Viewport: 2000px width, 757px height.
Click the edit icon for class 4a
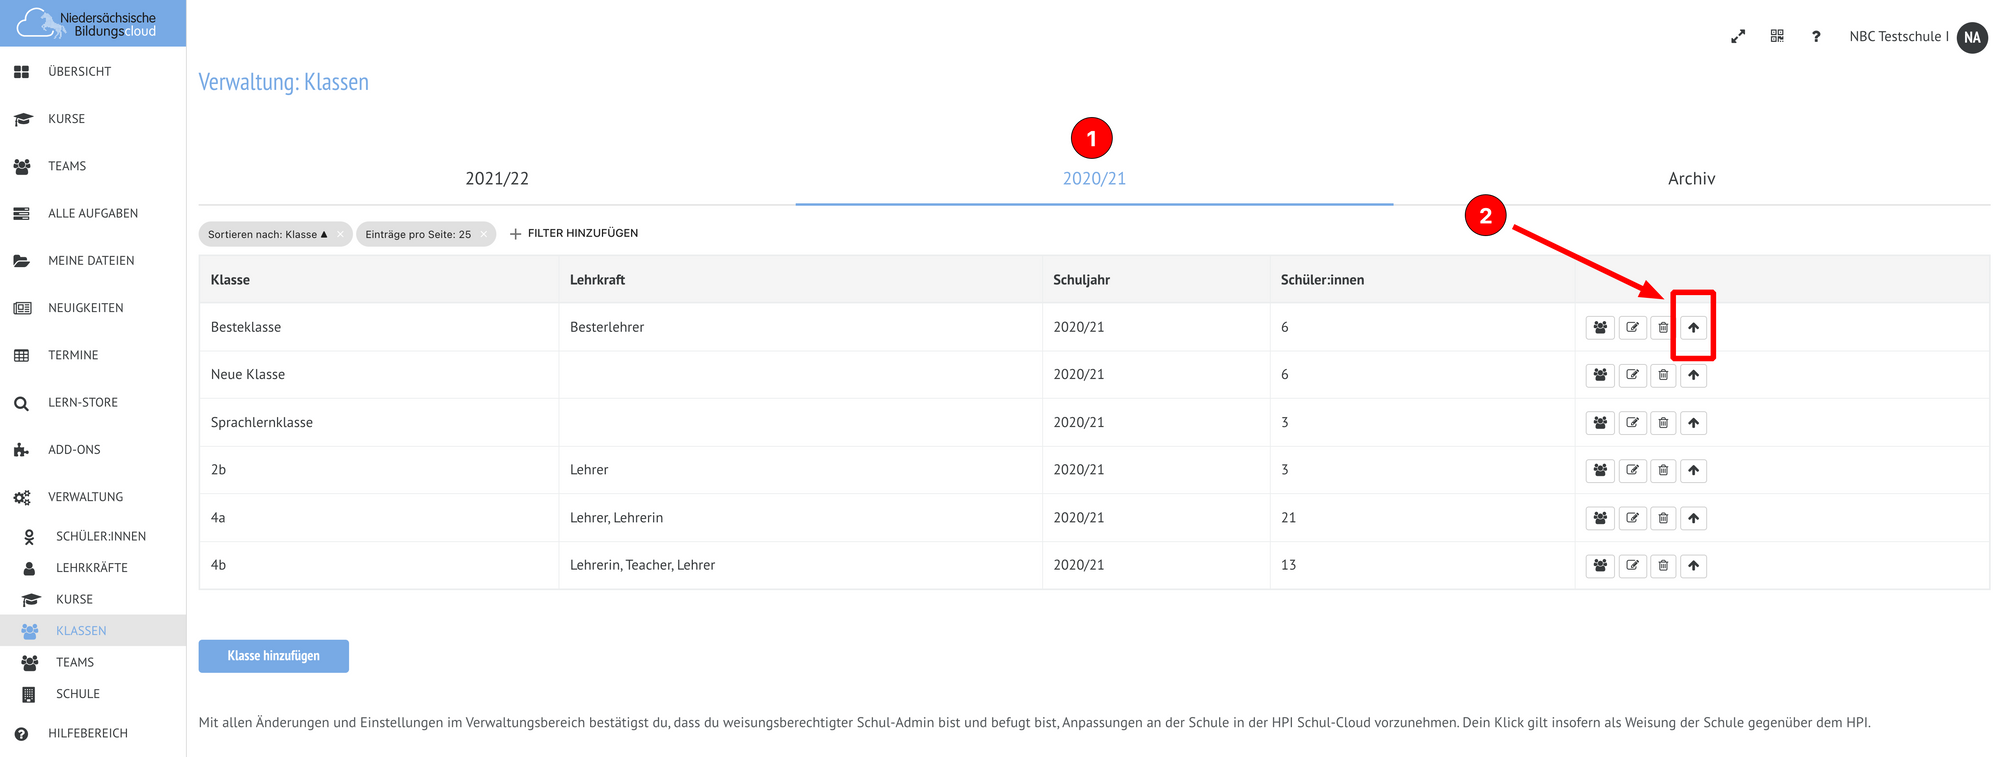(x=1632, y=518)
